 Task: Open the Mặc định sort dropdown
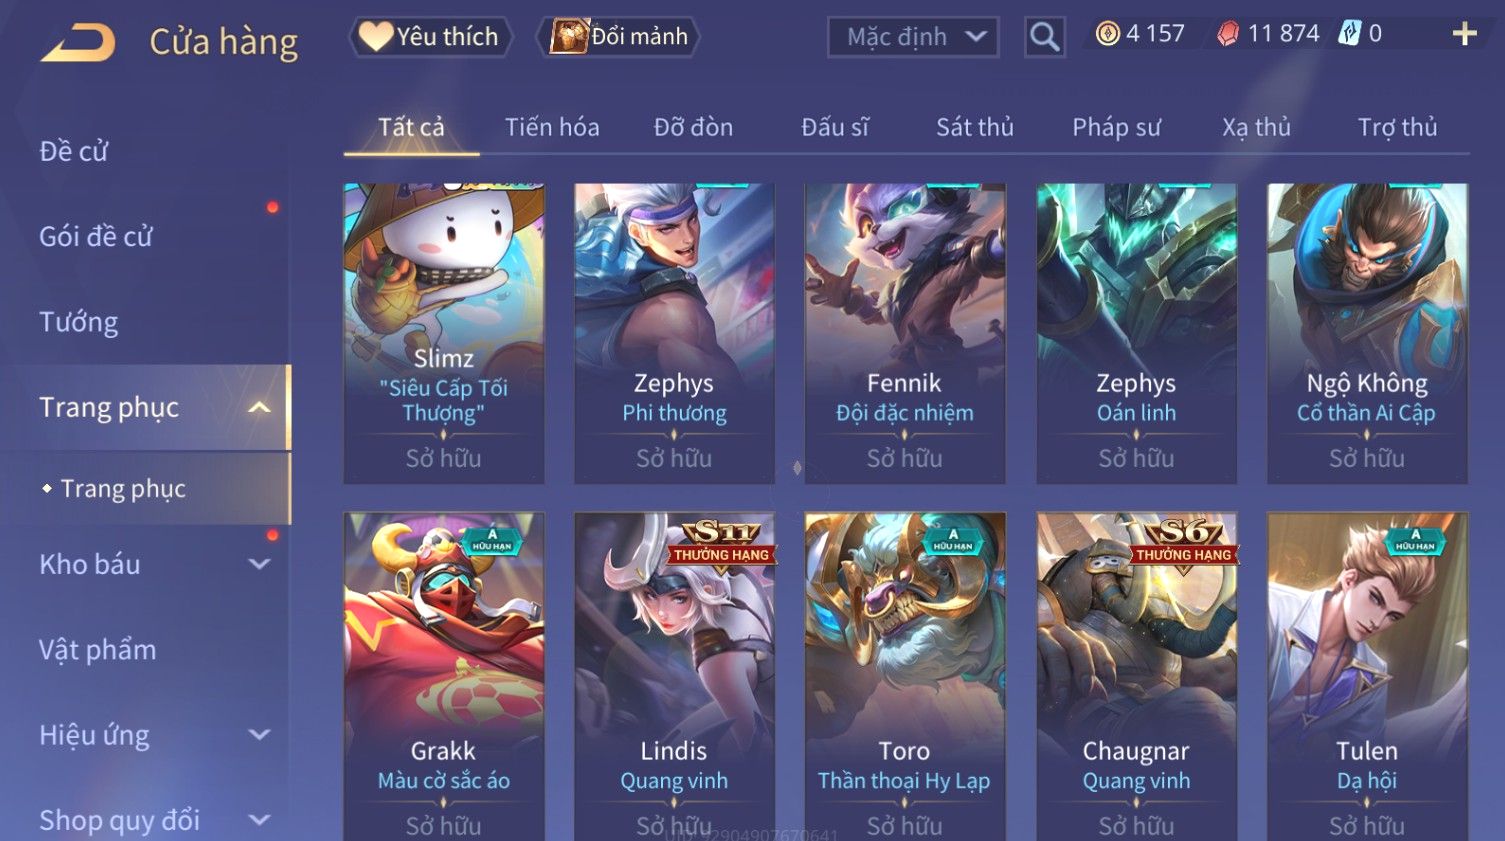[913, 37]
